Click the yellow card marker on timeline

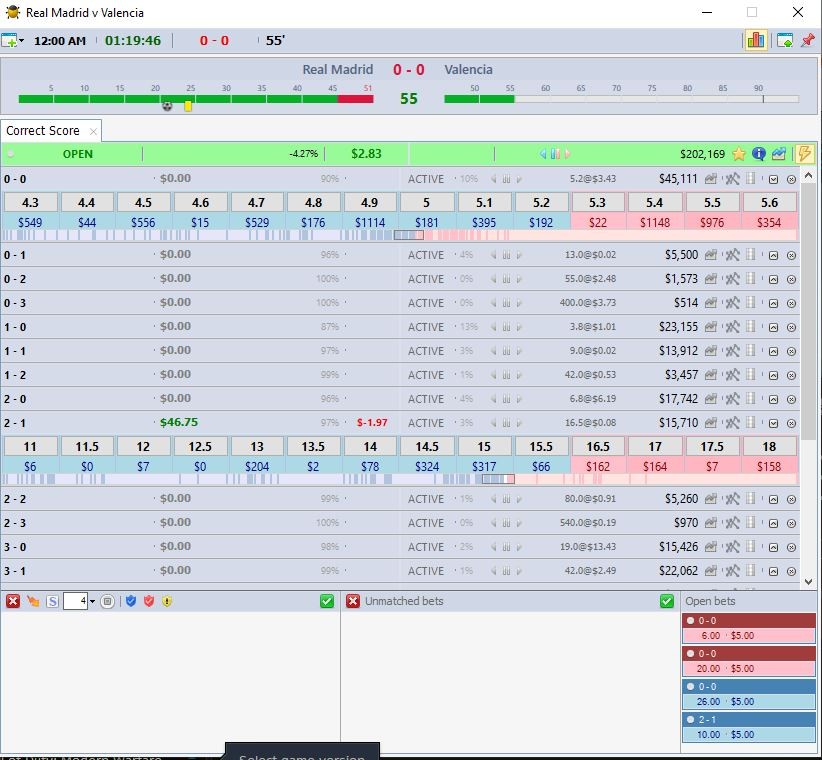tap(188, 106)
